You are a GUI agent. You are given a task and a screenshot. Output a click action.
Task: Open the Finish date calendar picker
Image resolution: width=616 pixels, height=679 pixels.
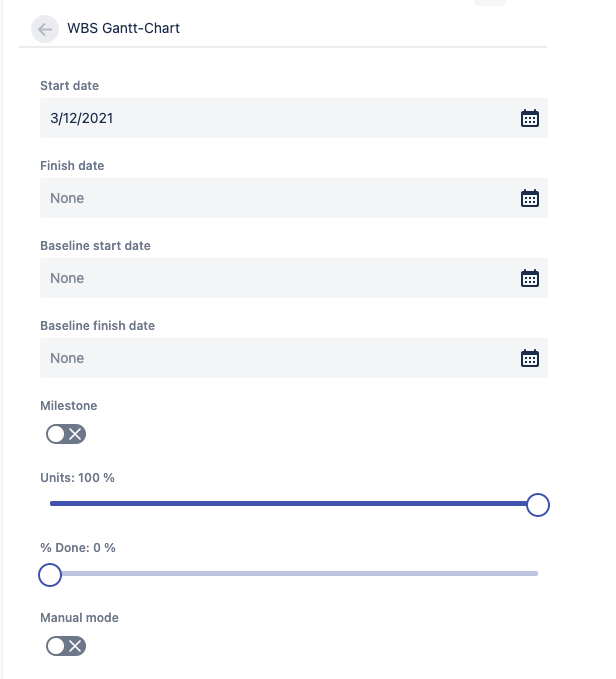pos(530,198)
